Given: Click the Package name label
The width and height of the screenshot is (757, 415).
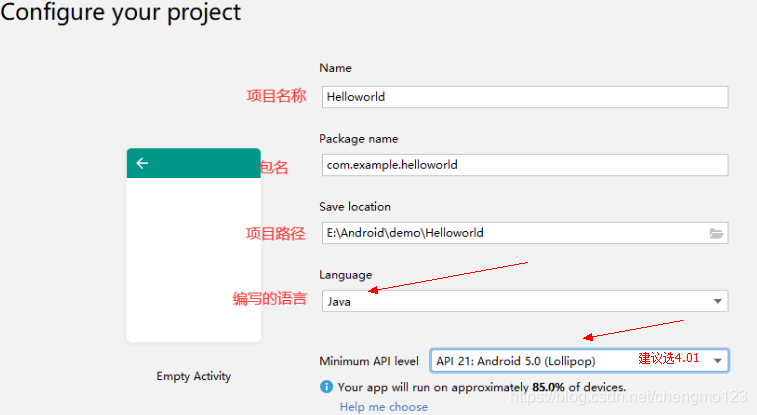Looking at the screenshot, I should coord(359,139).
